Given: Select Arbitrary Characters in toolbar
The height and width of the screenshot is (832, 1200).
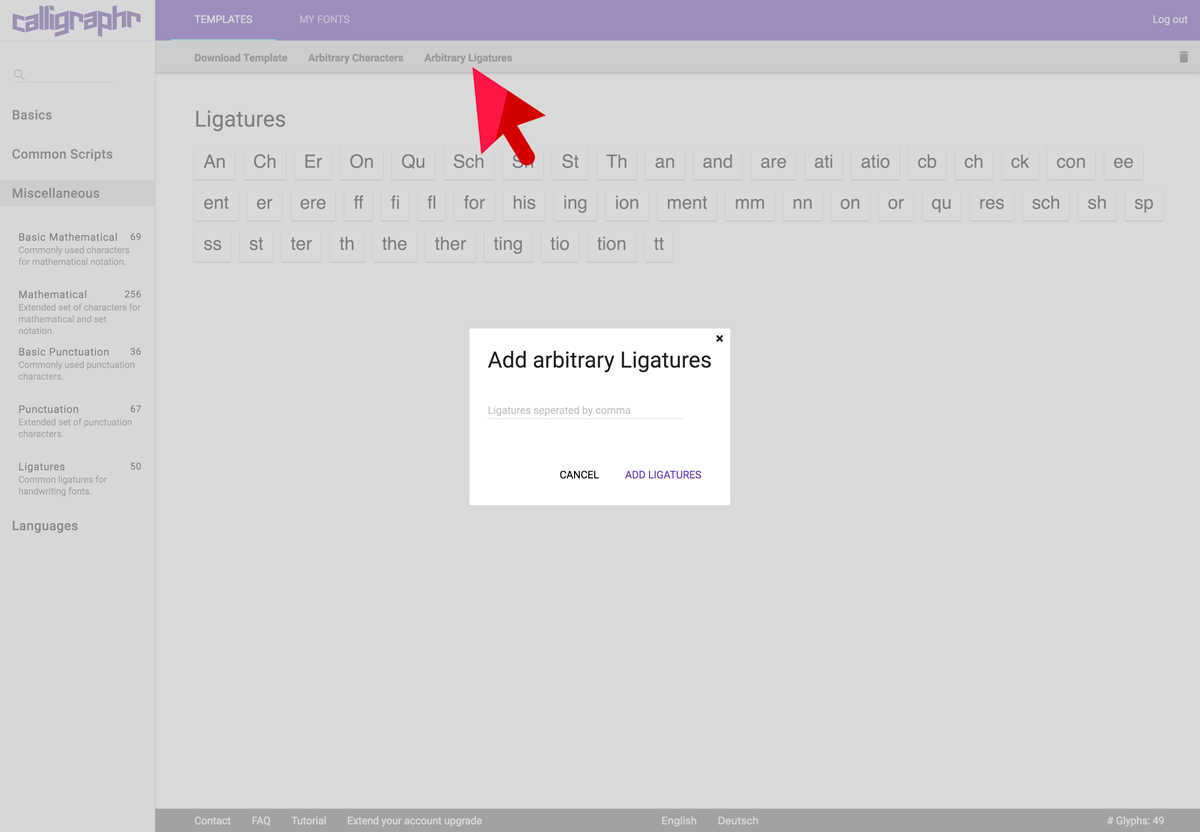Looking at the screenshot, I should (x=355, y=58).
